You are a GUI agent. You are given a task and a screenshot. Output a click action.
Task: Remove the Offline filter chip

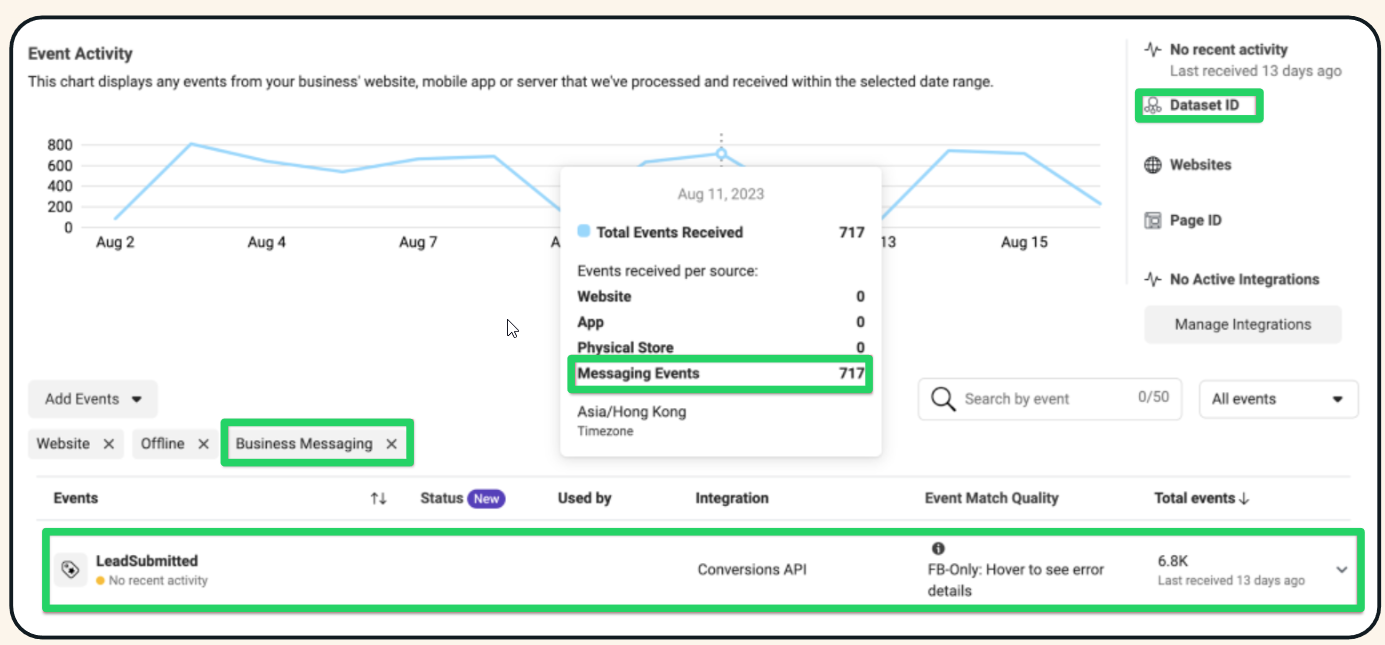[203, 444]
